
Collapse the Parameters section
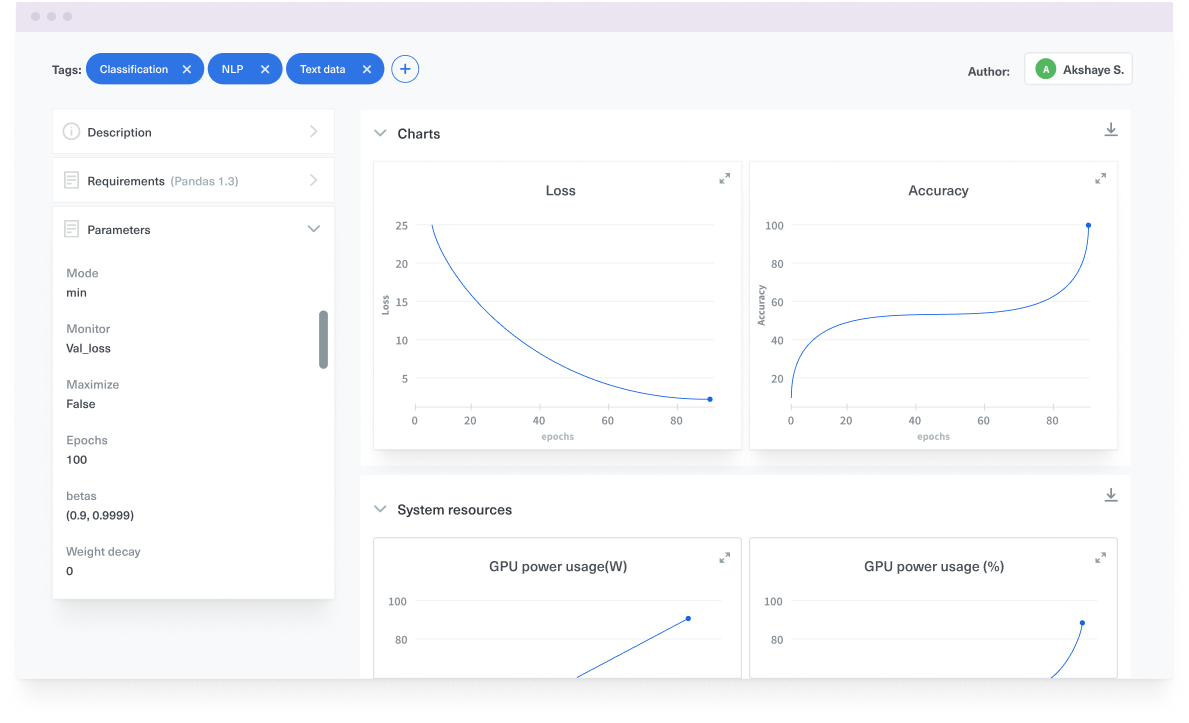(x=313, y=228)
